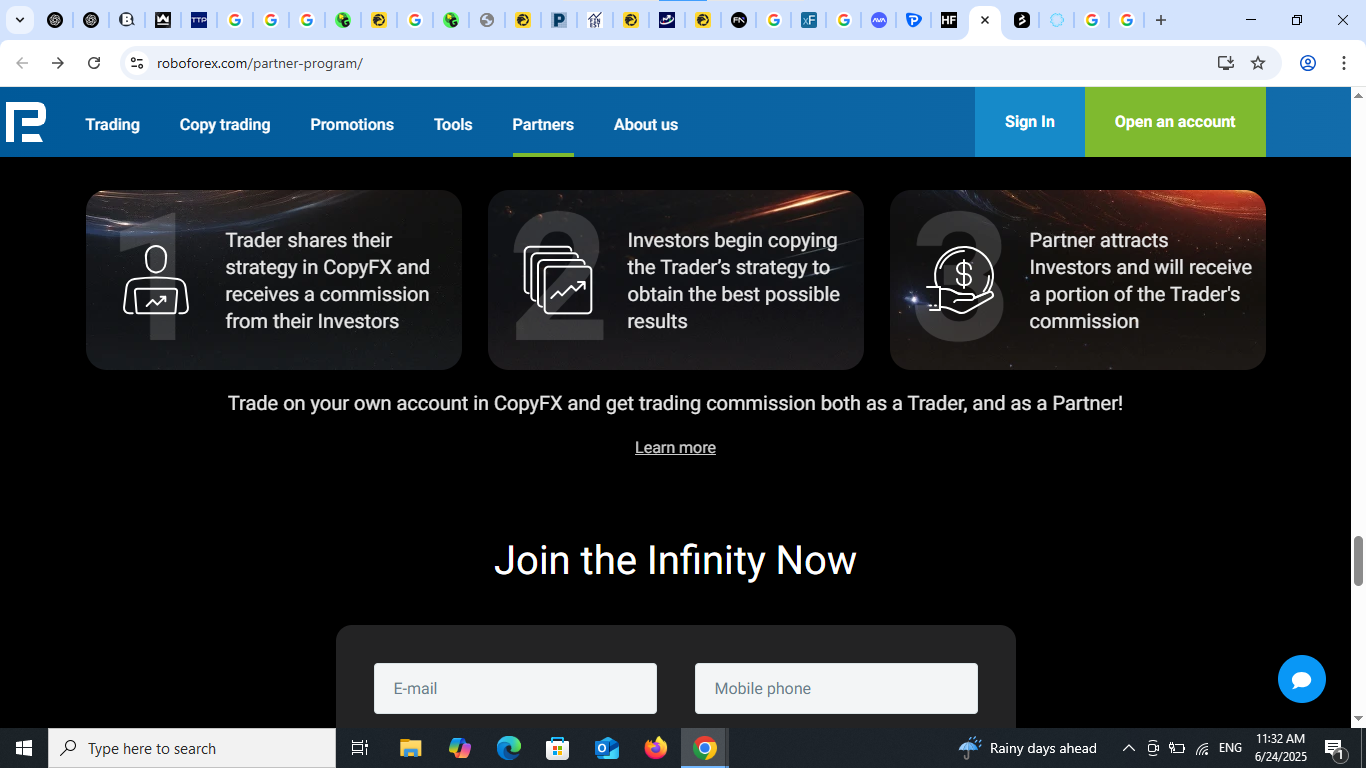
Task: Click the hand with dollar coin icon
Action: pos(961,279)
